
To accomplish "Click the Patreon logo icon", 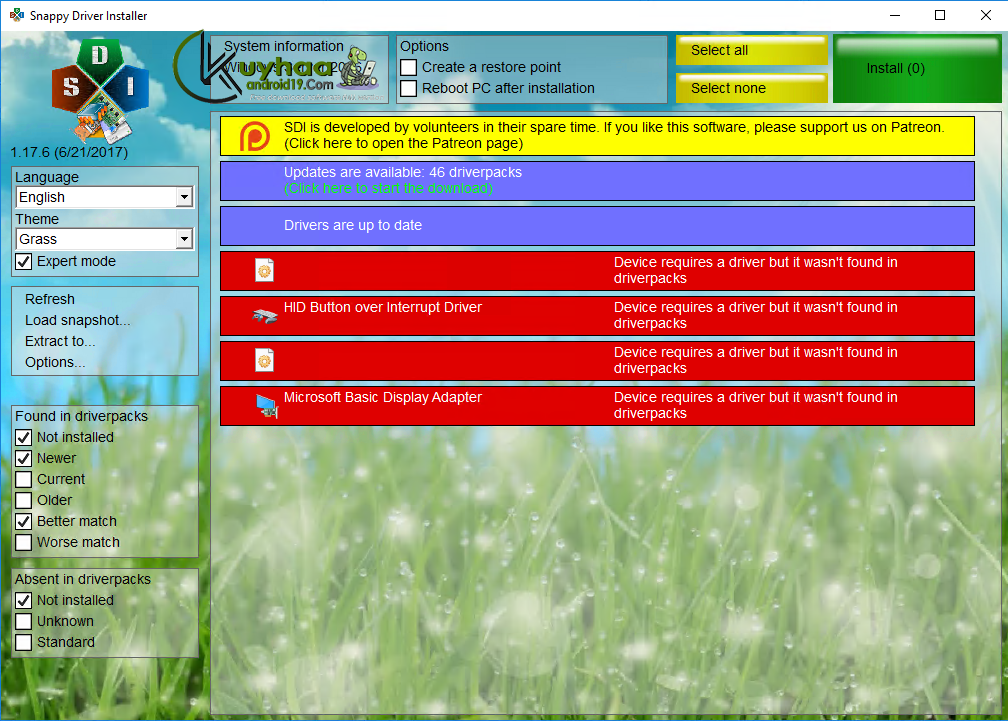I will 255,136.
